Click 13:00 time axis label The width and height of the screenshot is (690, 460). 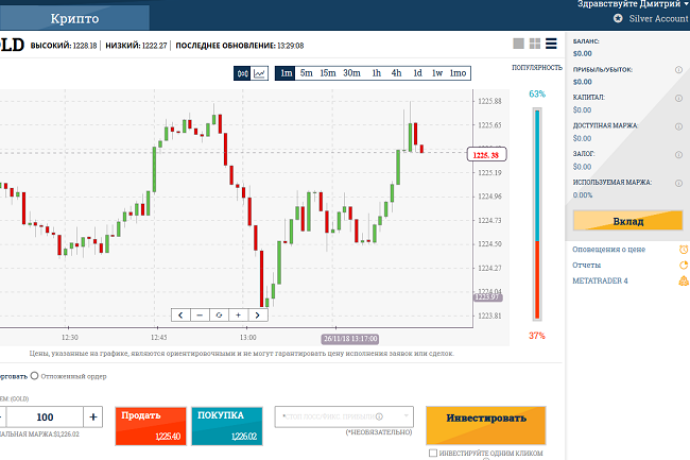pyautogui.click(x=248, y=338)
